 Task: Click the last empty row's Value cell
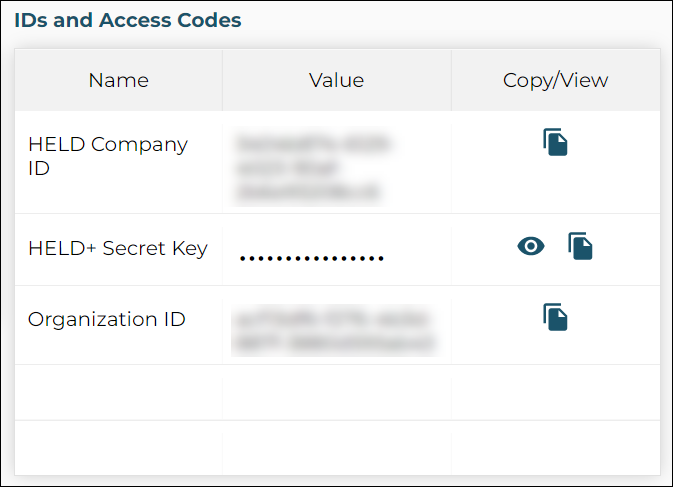336,448
